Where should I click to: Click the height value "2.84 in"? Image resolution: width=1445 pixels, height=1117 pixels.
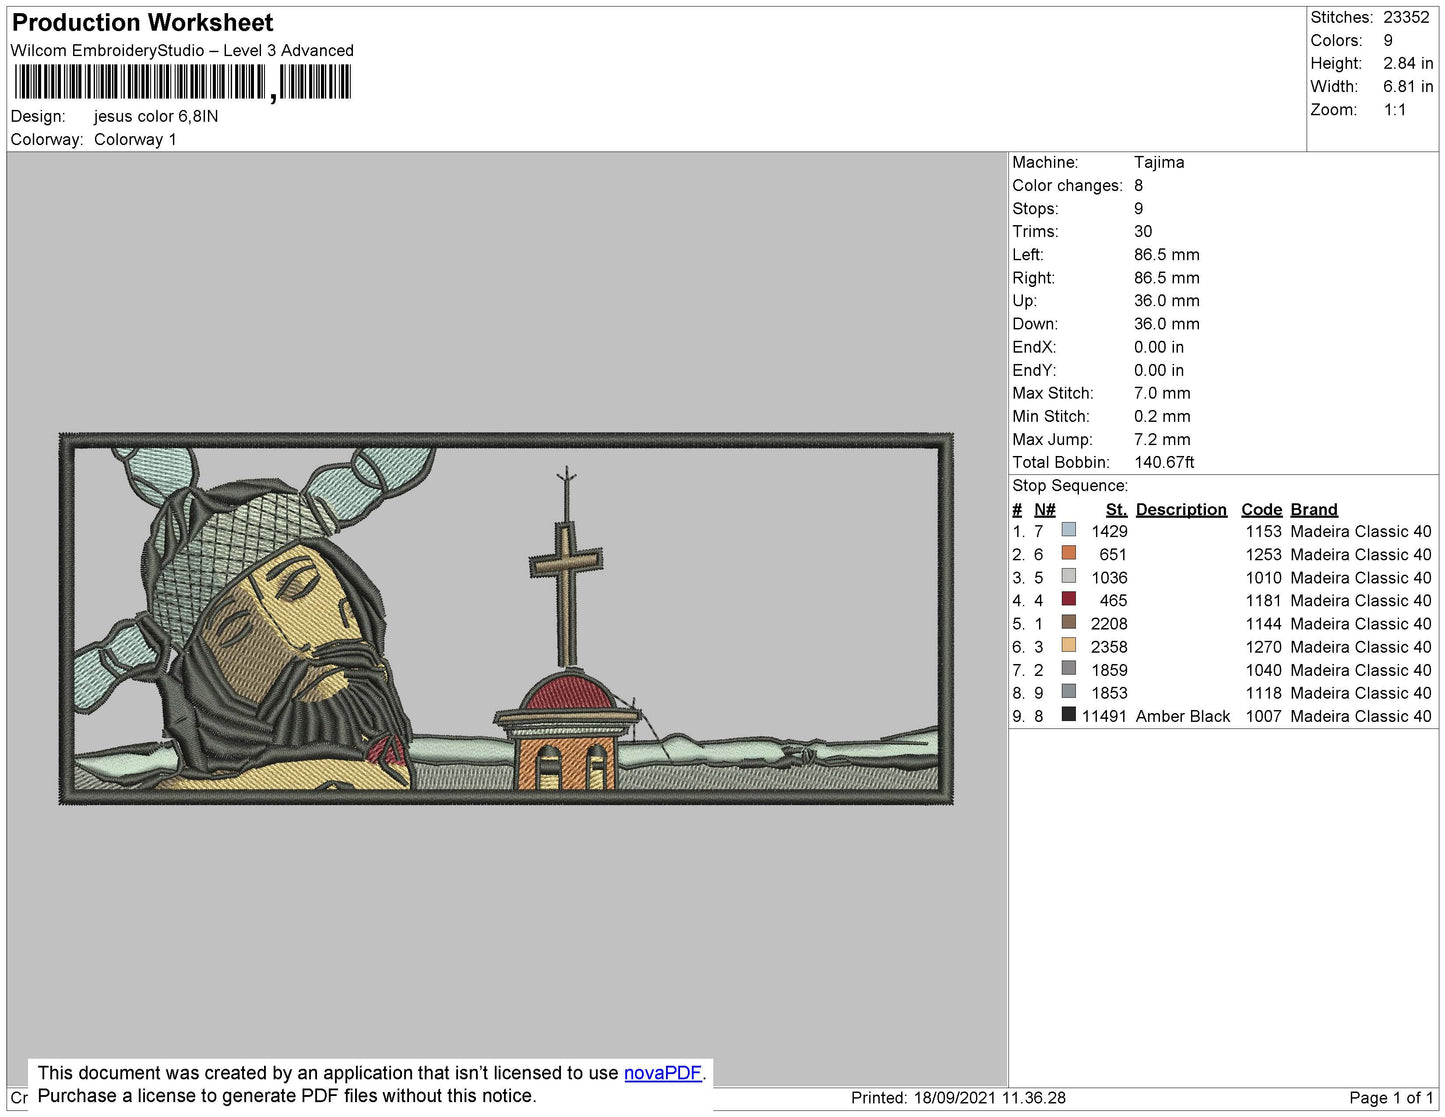pos(1408,64)
